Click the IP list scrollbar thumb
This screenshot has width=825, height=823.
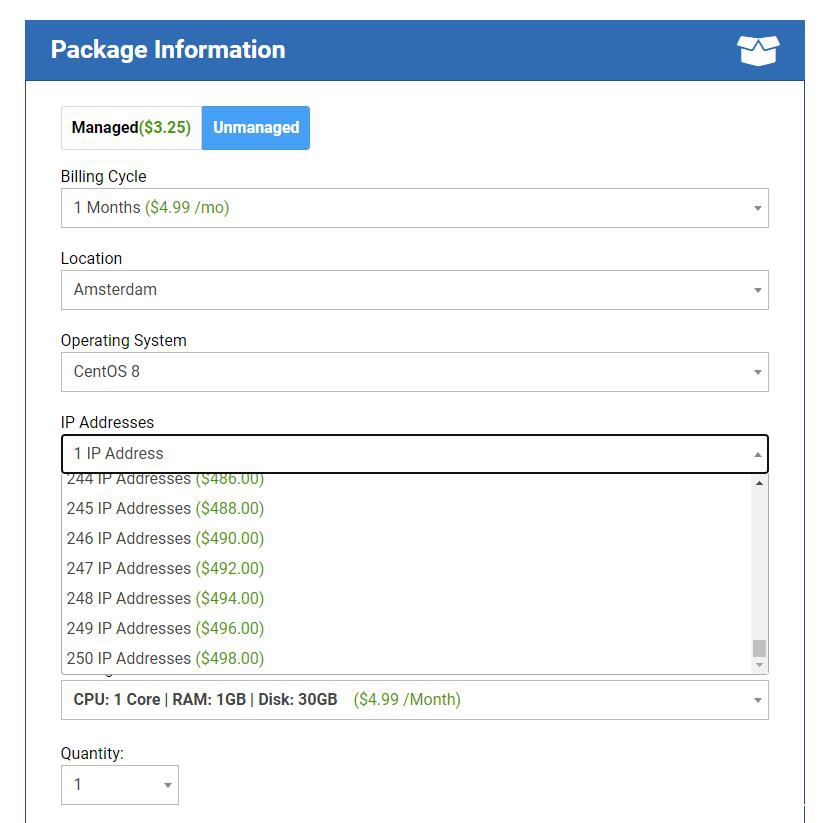(759, 648)
